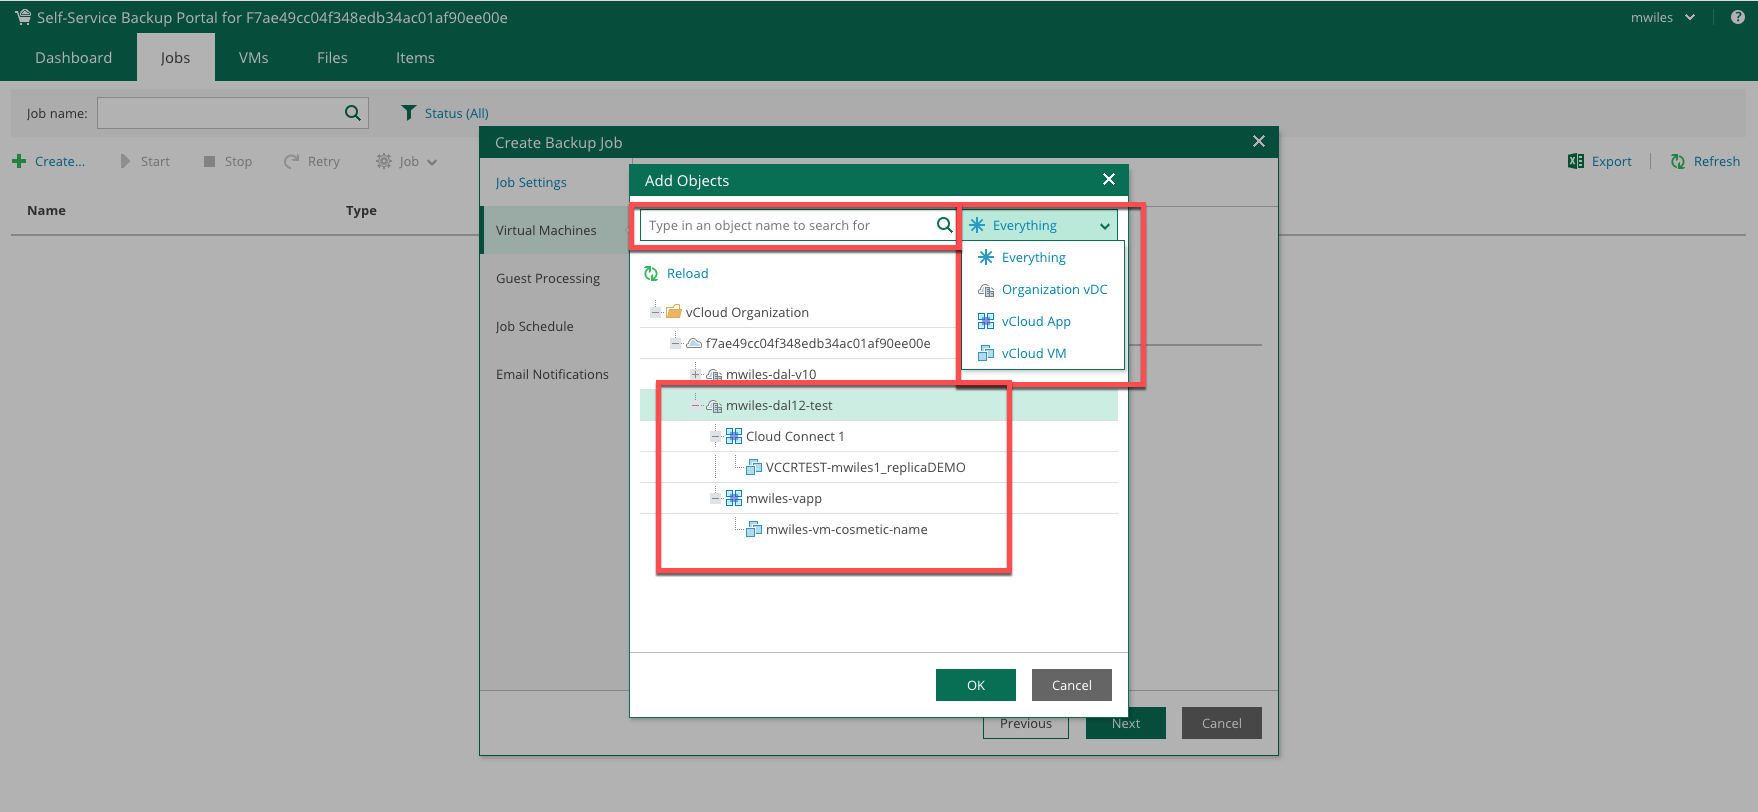Click the Export Excel icon

point(1576,161)
